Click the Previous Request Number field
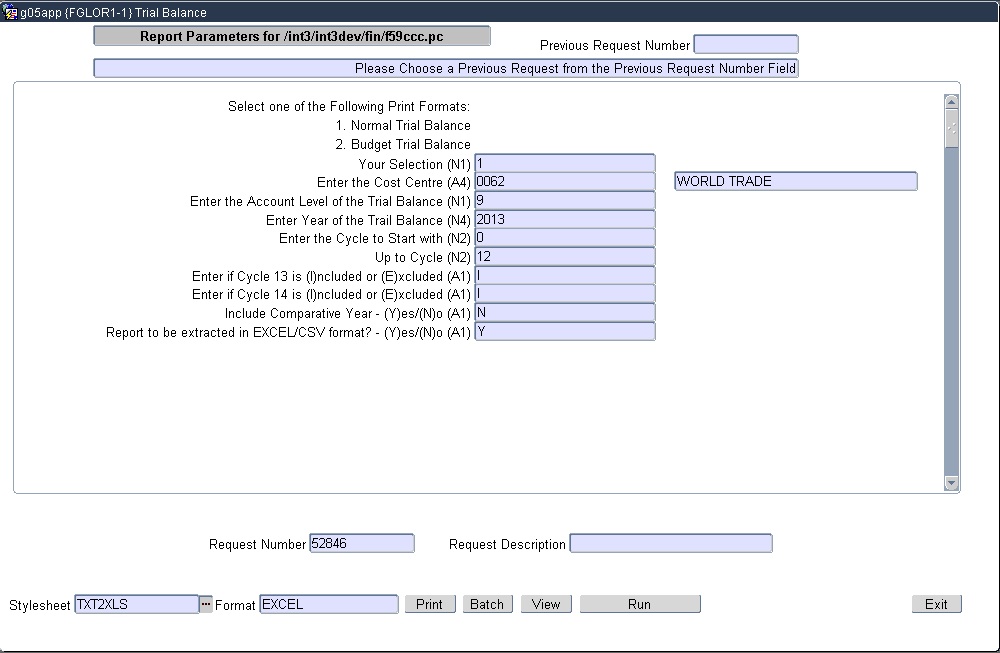Viewport: 1000px width, 653px height. [745, 44]
